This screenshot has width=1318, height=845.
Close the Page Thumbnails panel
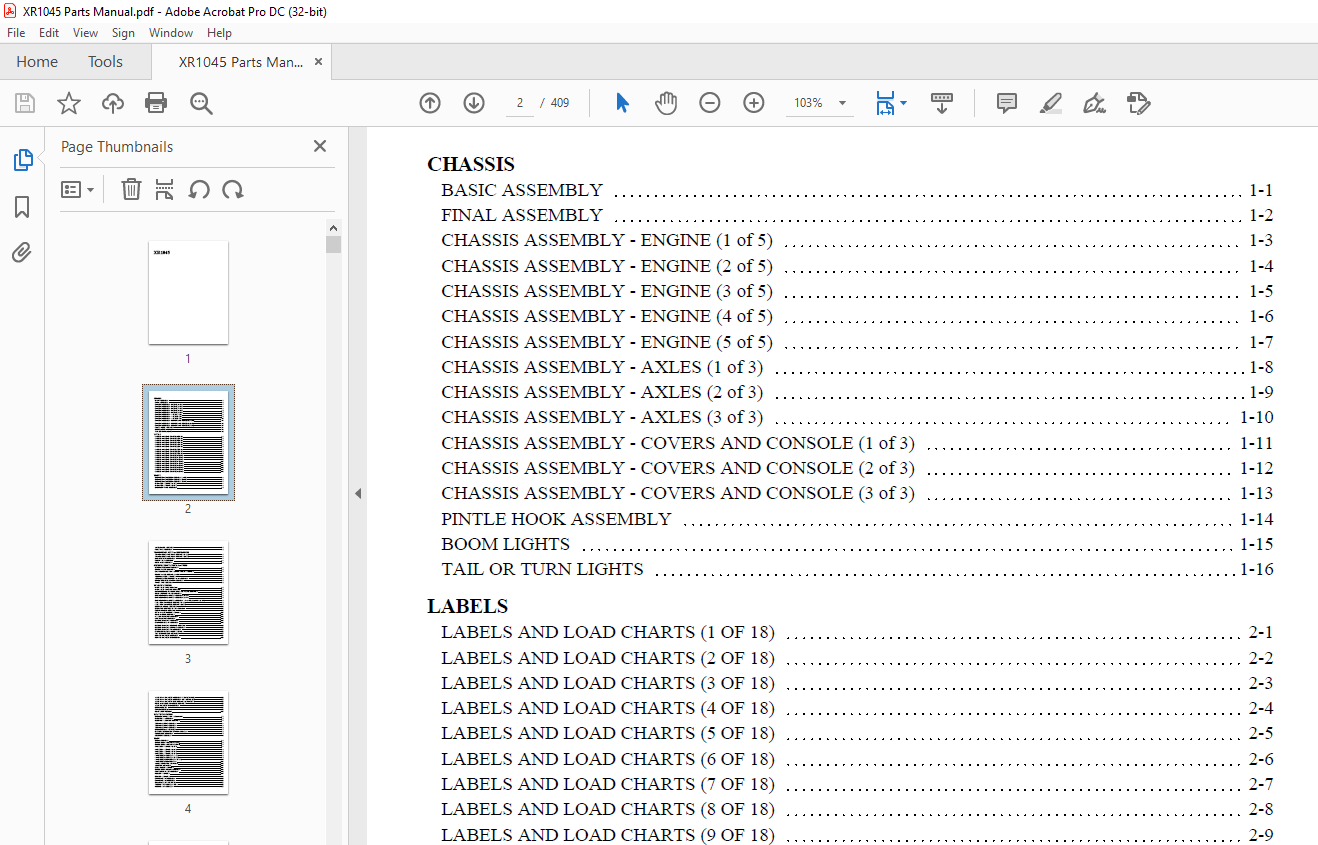click(x=320, y=146)
